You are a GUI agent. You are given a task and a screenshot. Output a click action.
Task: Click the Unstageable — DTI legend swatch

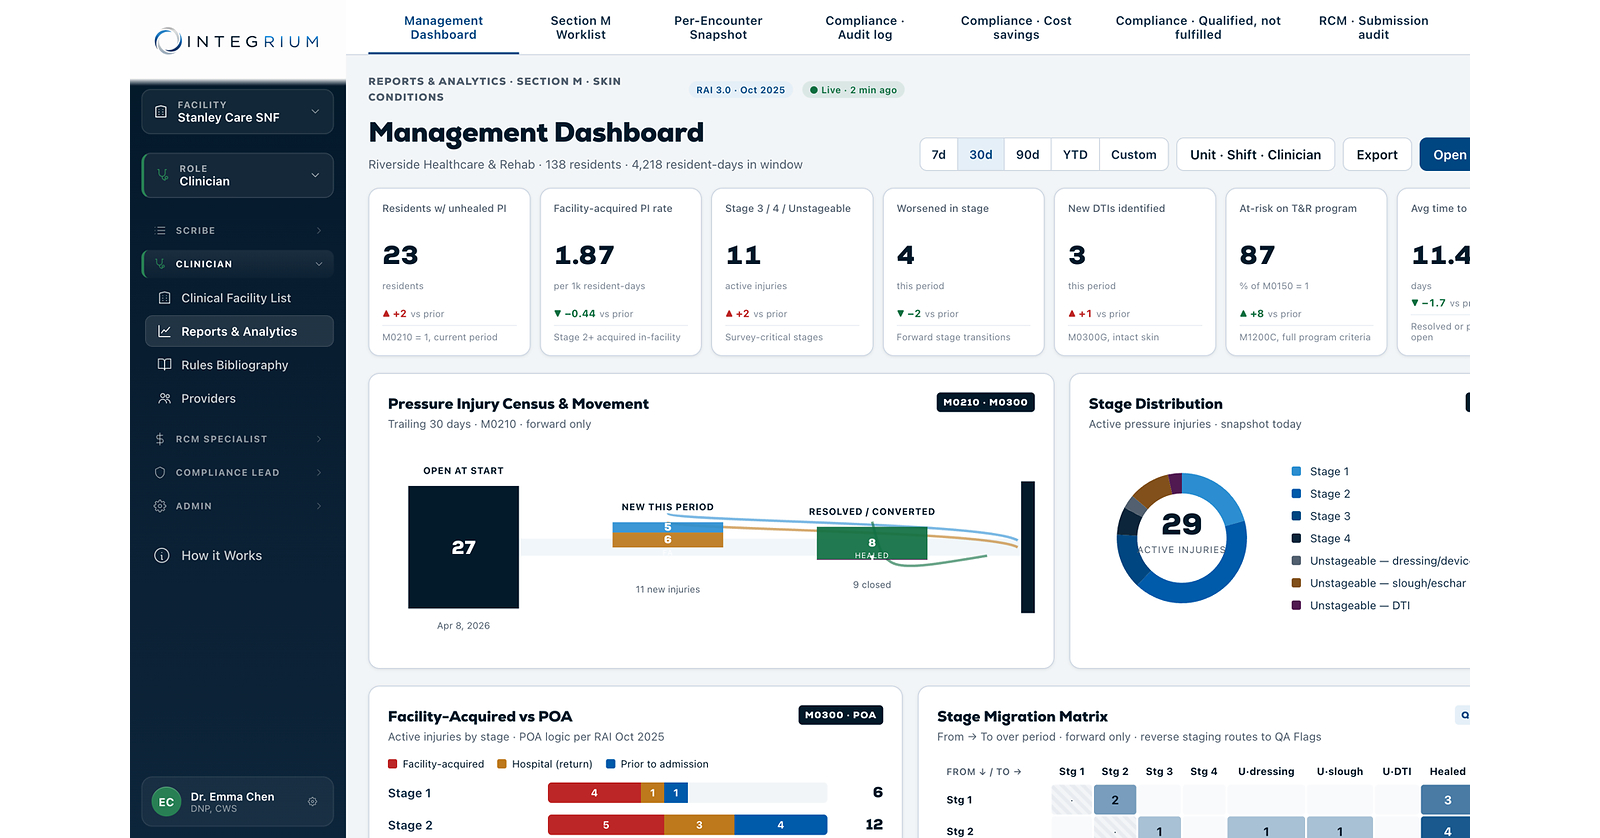(x=1296, y=605)
